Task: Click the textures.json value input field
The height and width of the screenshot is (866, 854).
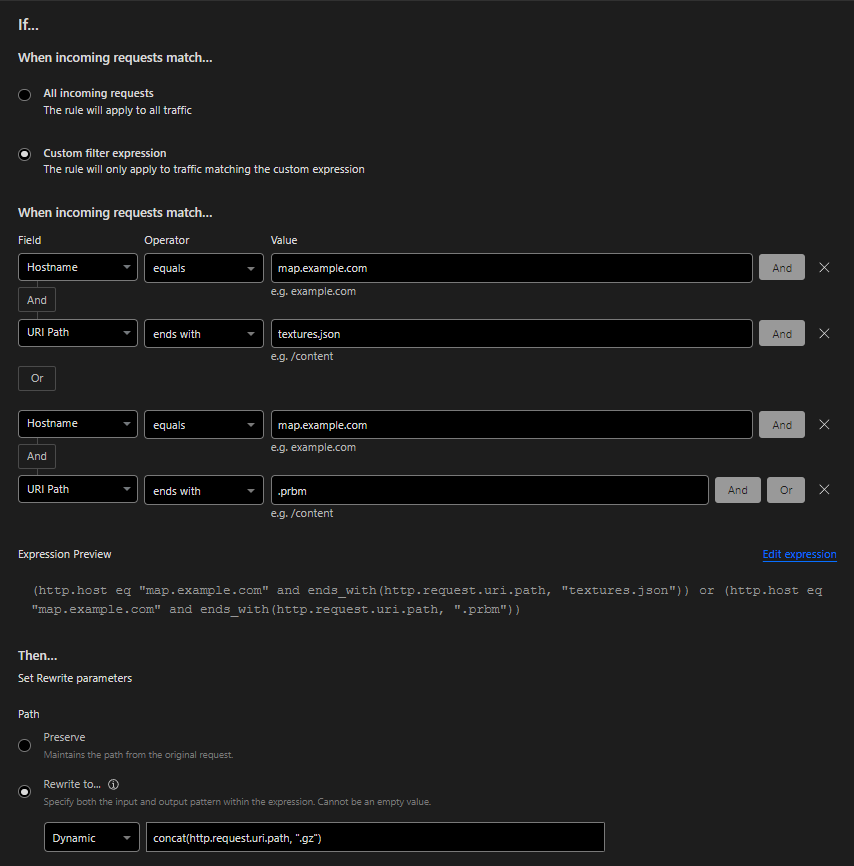Action: (511, 334)
